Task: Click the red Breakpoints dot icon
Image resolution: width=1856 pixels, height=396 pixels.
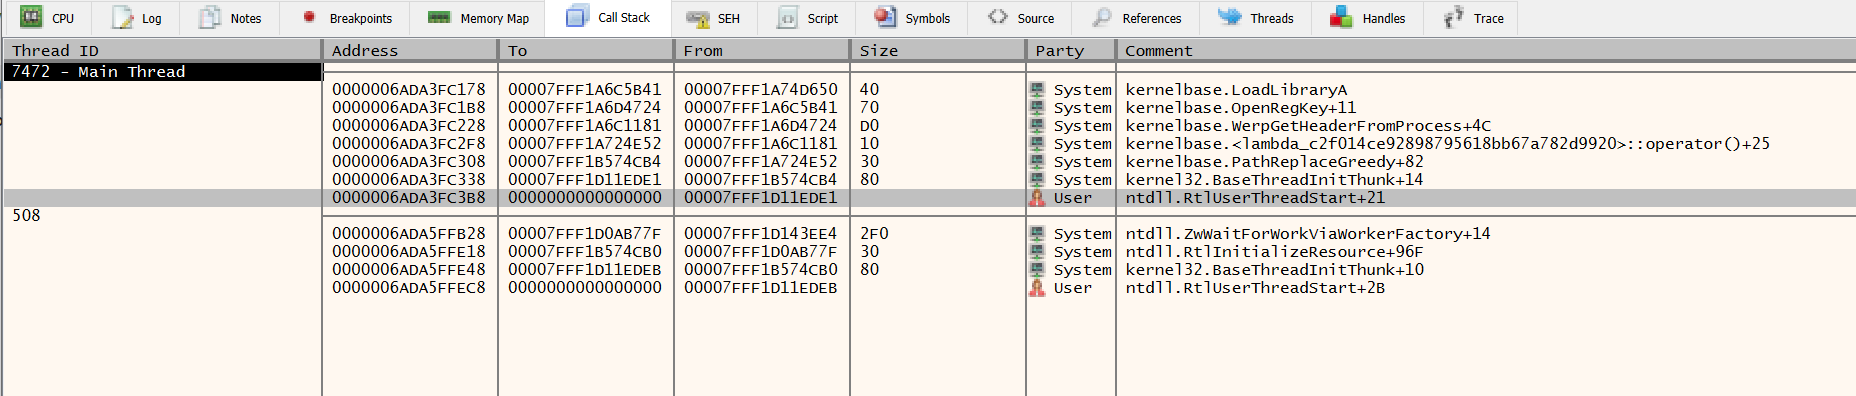Action: click(x=309, y=17)
